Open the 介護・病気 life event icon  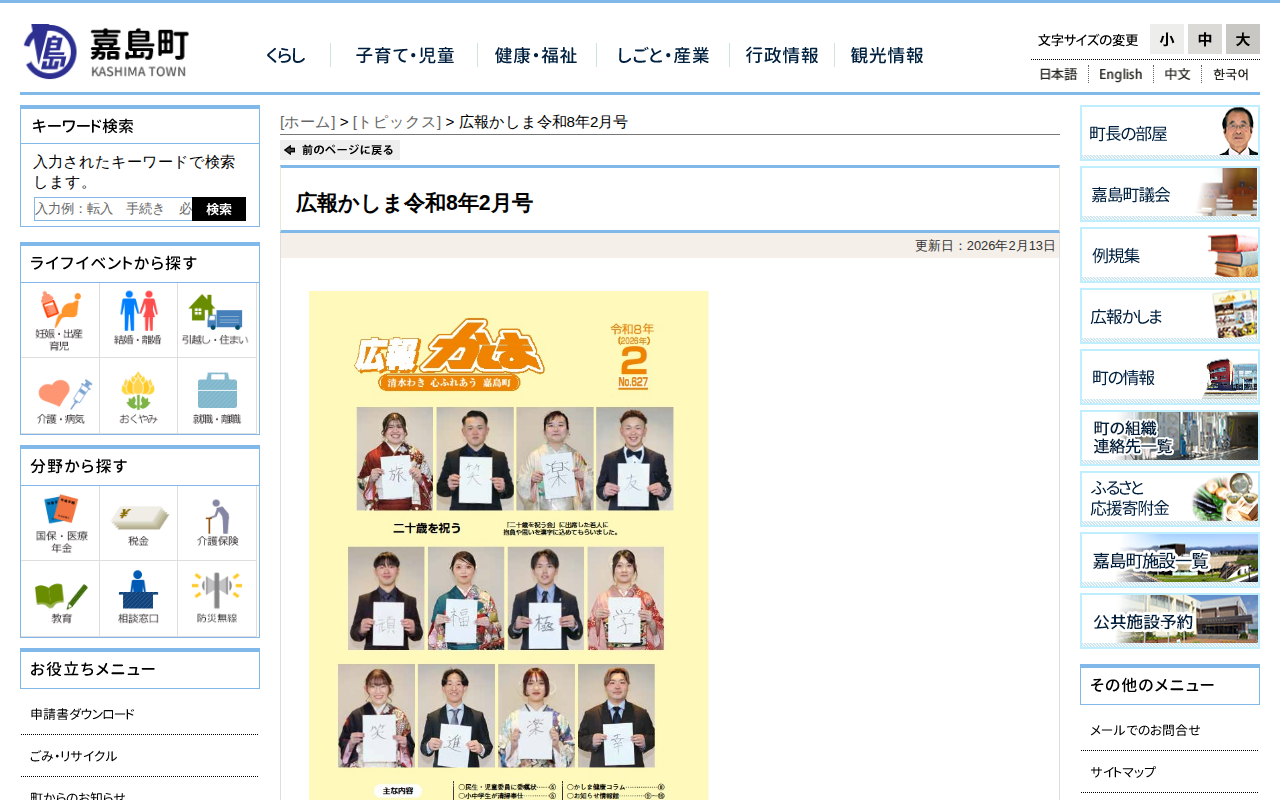(60, 397)
